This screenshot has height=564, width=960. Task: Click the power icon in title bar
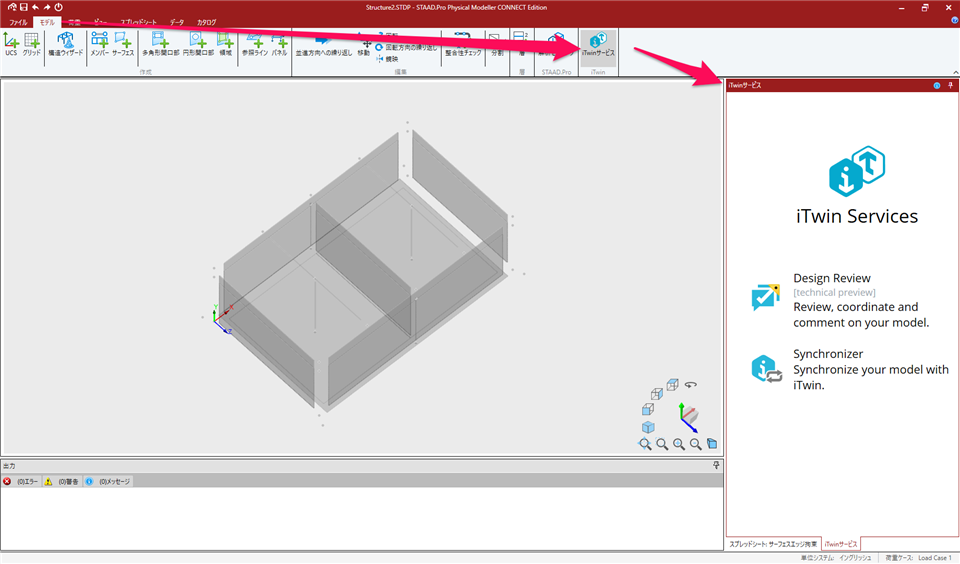pyautogui.click(x=58, y=7)
